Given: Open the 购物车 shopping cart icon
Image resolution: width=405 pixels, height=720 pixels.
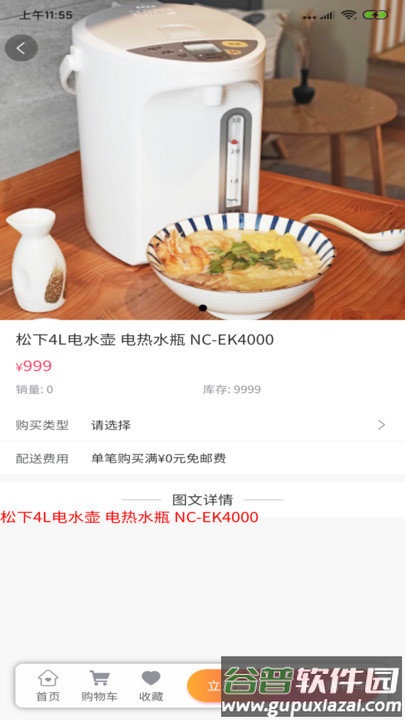Looking at the screenshot, I should pos(99,686).
